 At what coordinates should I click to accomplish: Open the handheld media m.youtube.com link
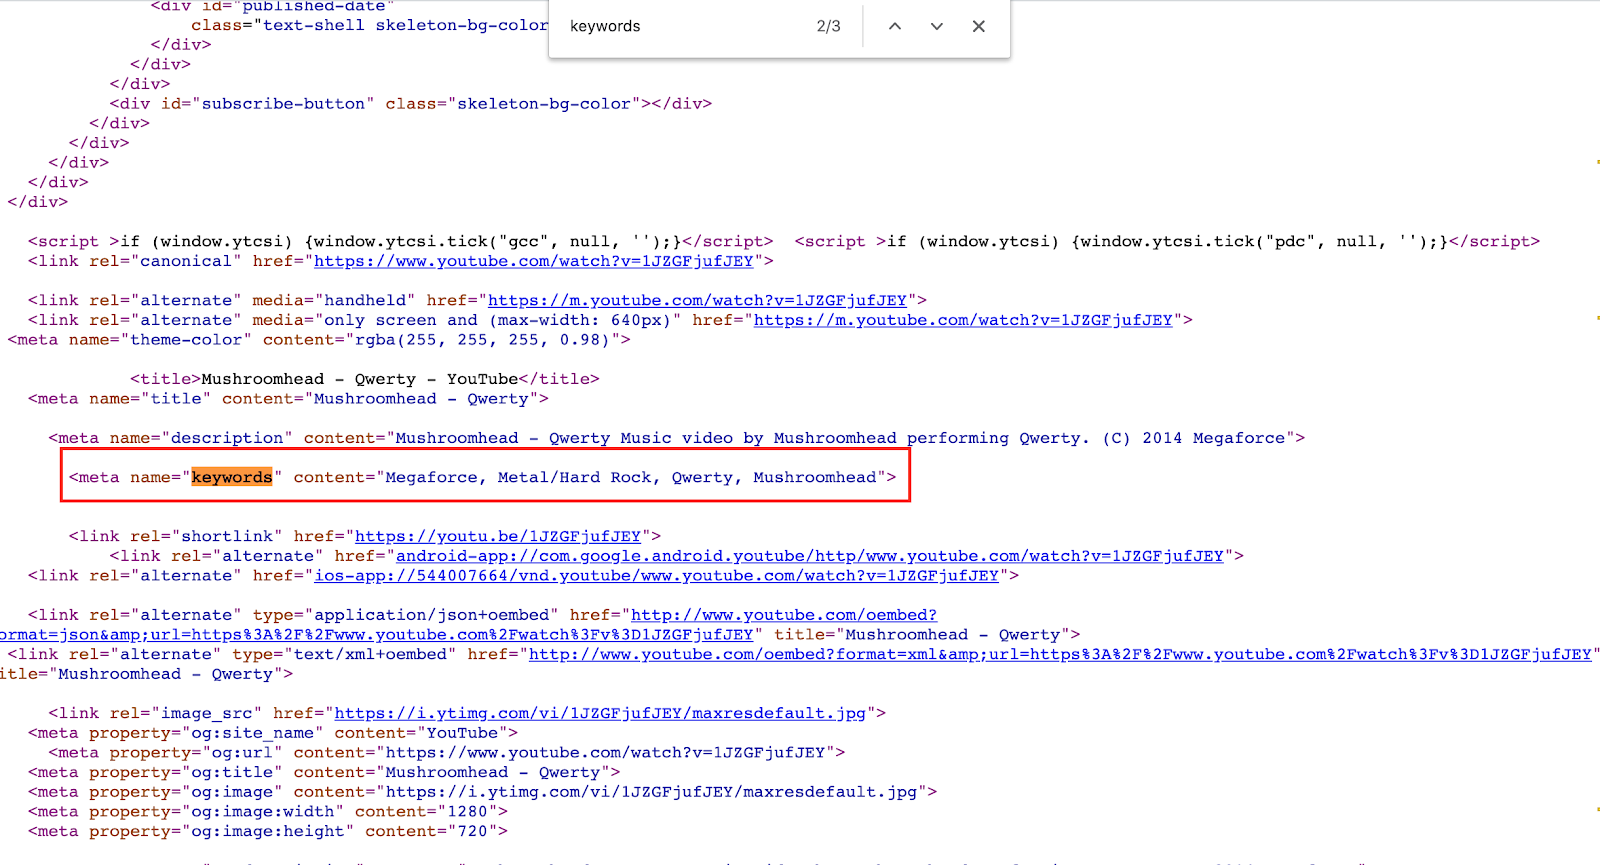[697, 300]
